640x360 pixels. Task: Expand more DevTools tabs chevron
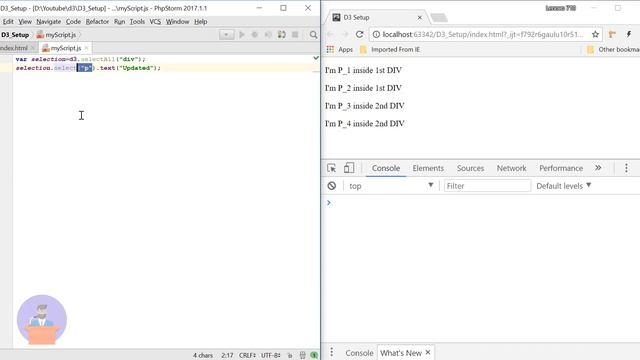tap(598, 168)
